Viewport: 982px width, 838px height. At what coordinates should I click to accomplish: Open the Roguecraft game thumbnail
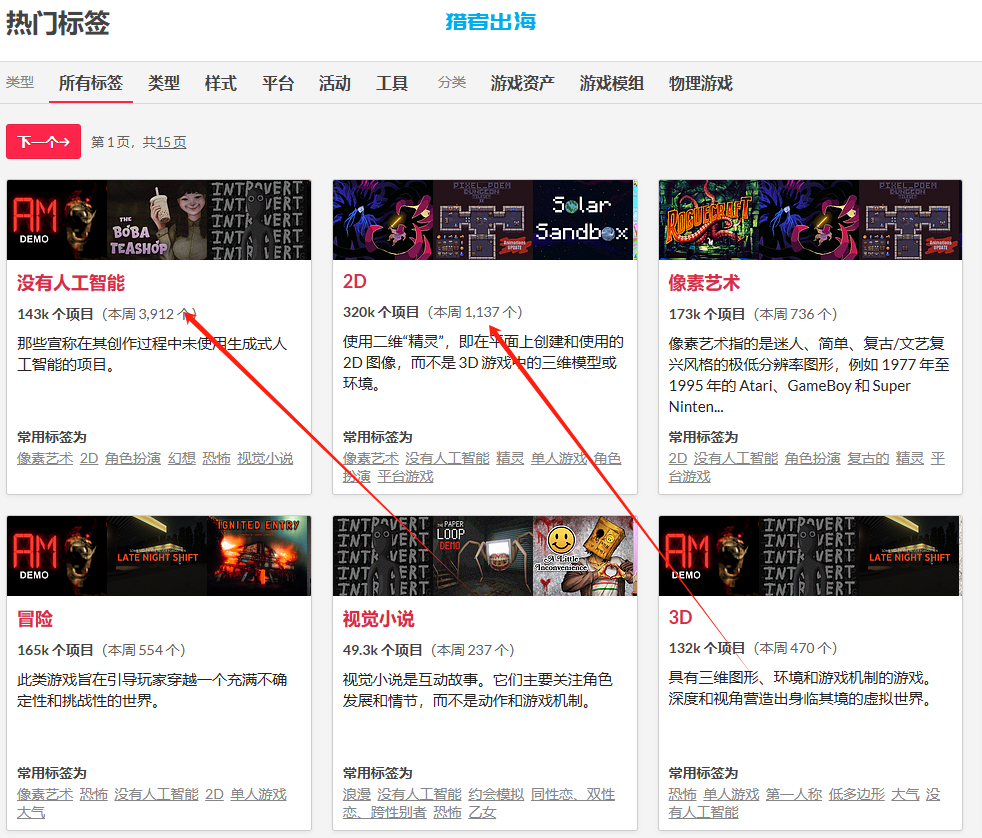click(708, 220)
